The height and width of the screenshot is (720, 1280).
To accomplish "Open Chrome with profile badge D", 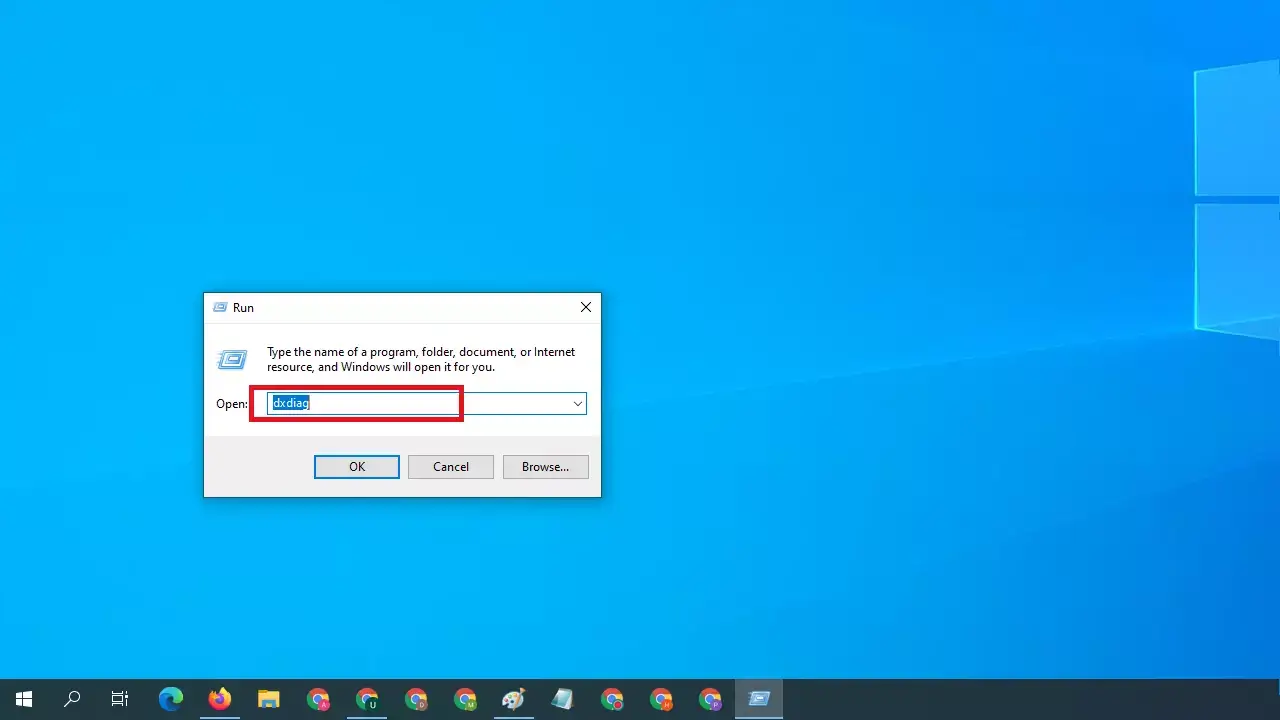I will (416, 699).
